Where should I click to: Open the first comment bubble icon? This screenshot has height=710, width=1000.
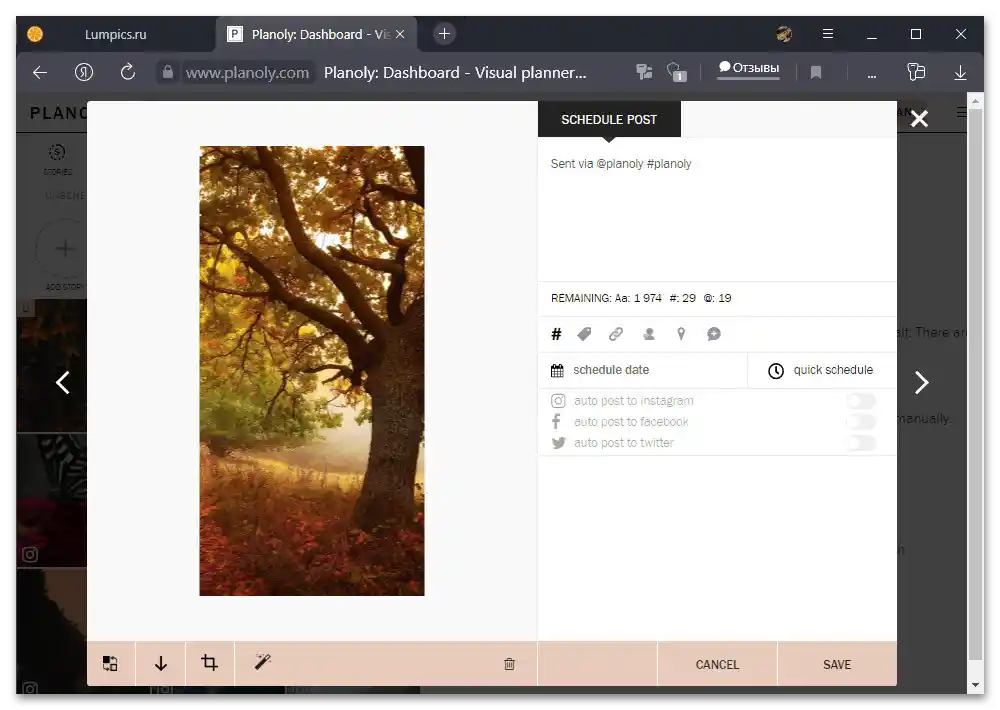click(714, 334)
